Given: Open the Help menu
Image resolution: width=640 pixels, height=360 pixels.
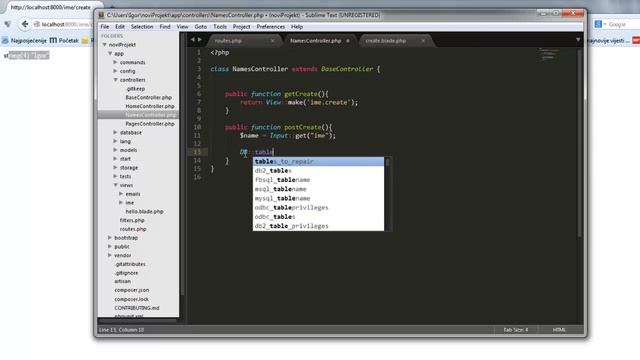Looking at the screenshot, I should [x=297, y=27].
